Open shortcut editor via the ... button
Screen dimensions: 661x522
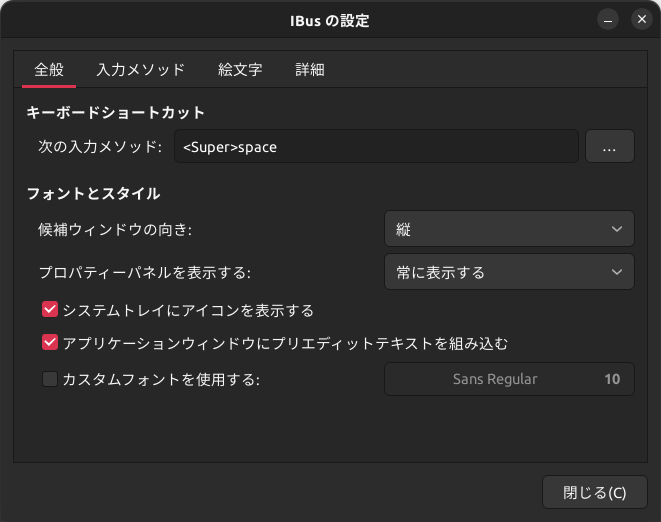click(x=610, y=146)
